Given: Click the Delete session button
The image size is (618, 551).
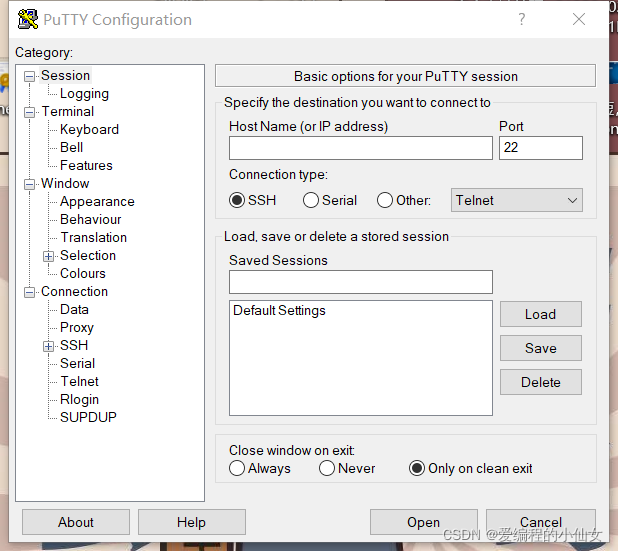Looking at the screenshot, I should click(x=540, y=382).
